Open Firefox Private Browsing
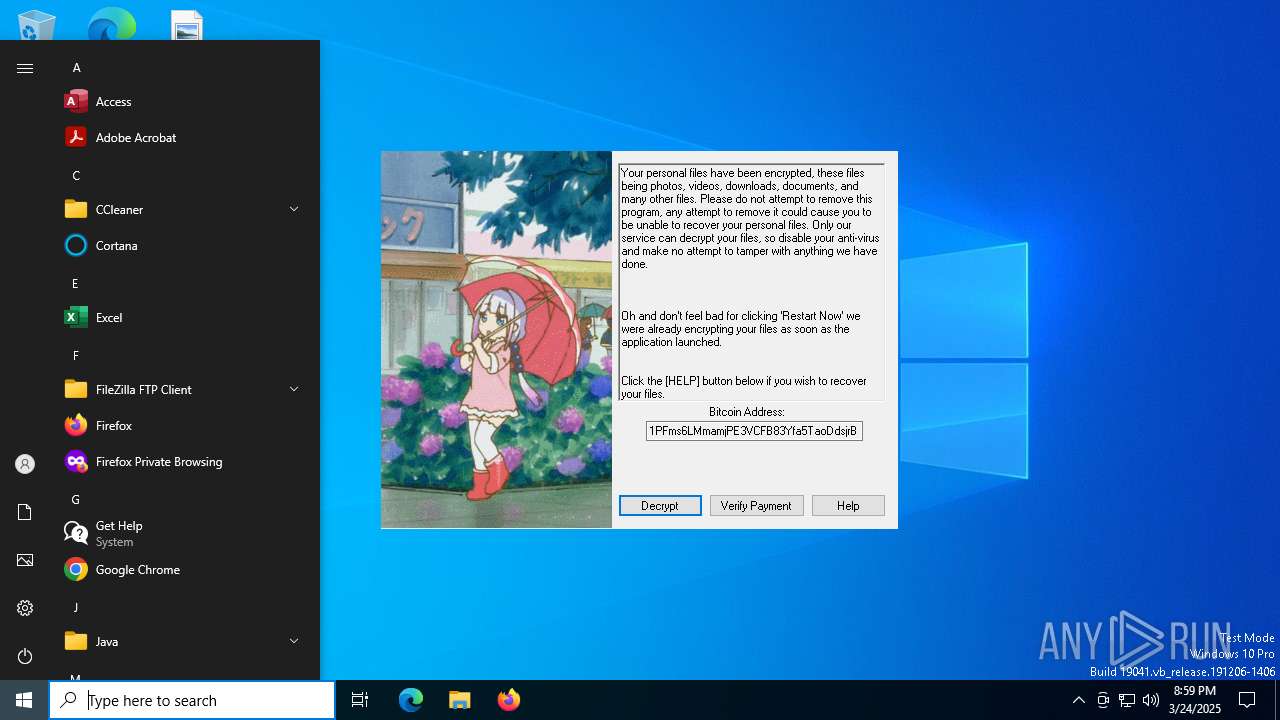Viewport: 1280px width, 720px height. point(184,461)
